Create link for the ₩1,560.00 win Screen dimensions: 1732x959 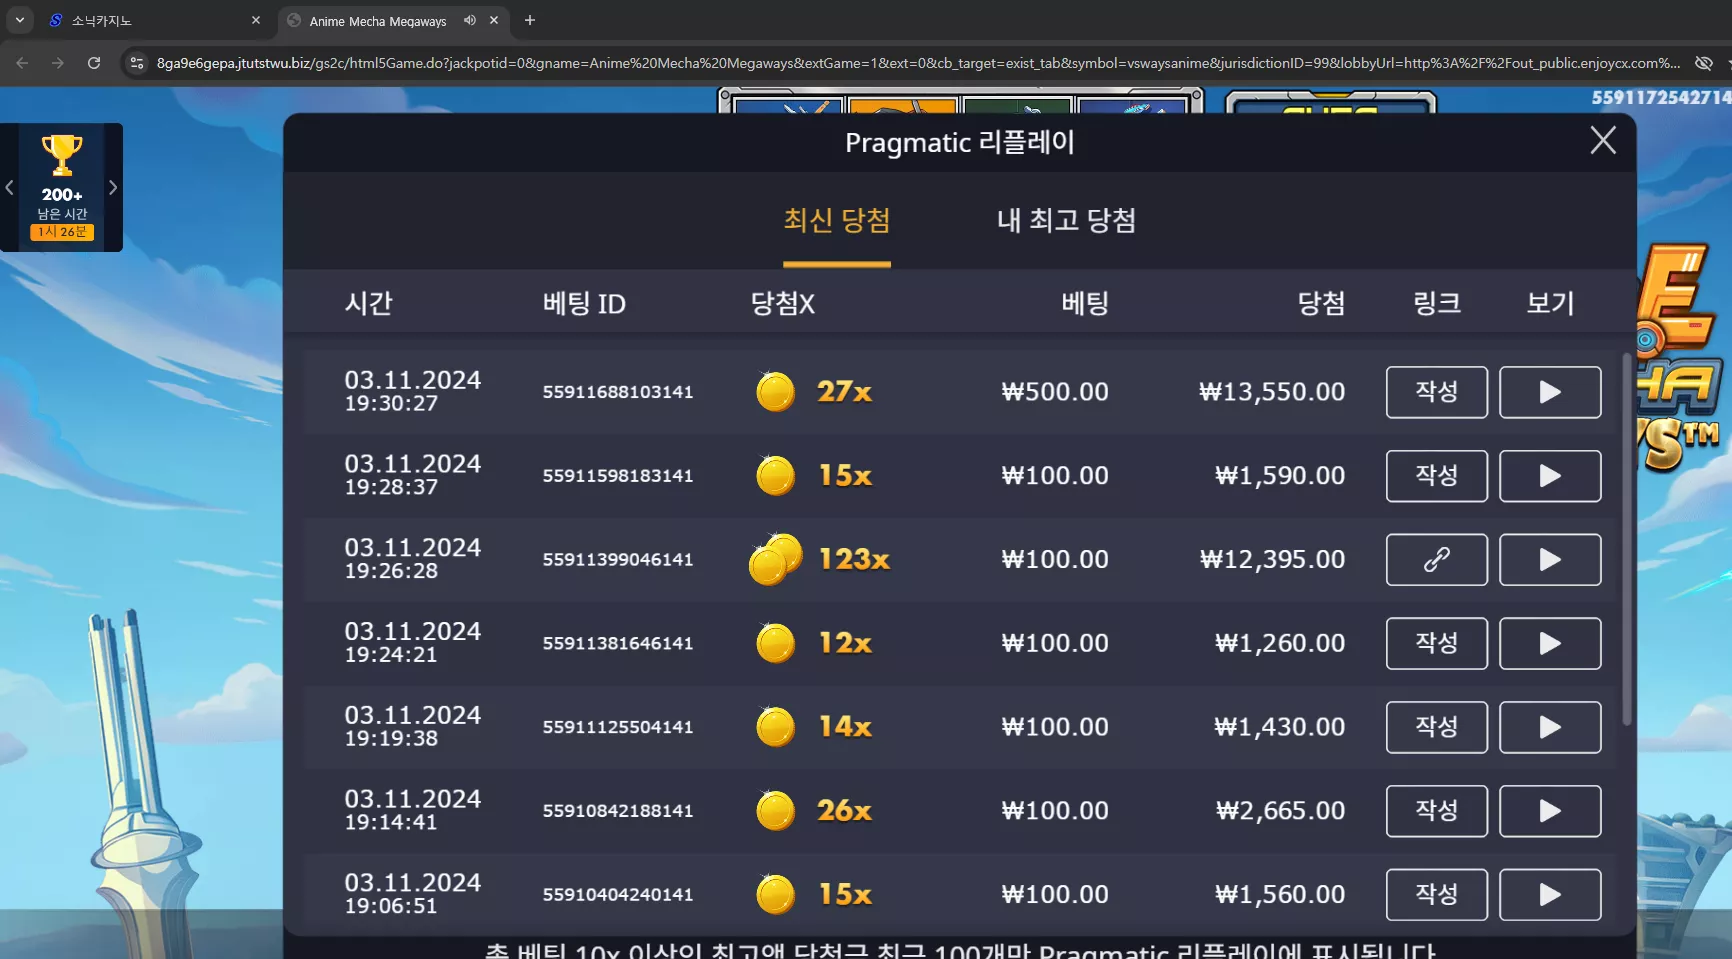click(1436, 895)
